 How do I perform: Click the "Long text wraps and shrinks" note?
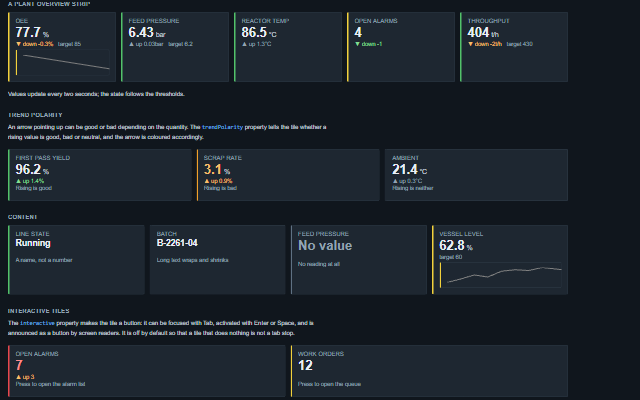pyautogui.click(x=193, y=260)
